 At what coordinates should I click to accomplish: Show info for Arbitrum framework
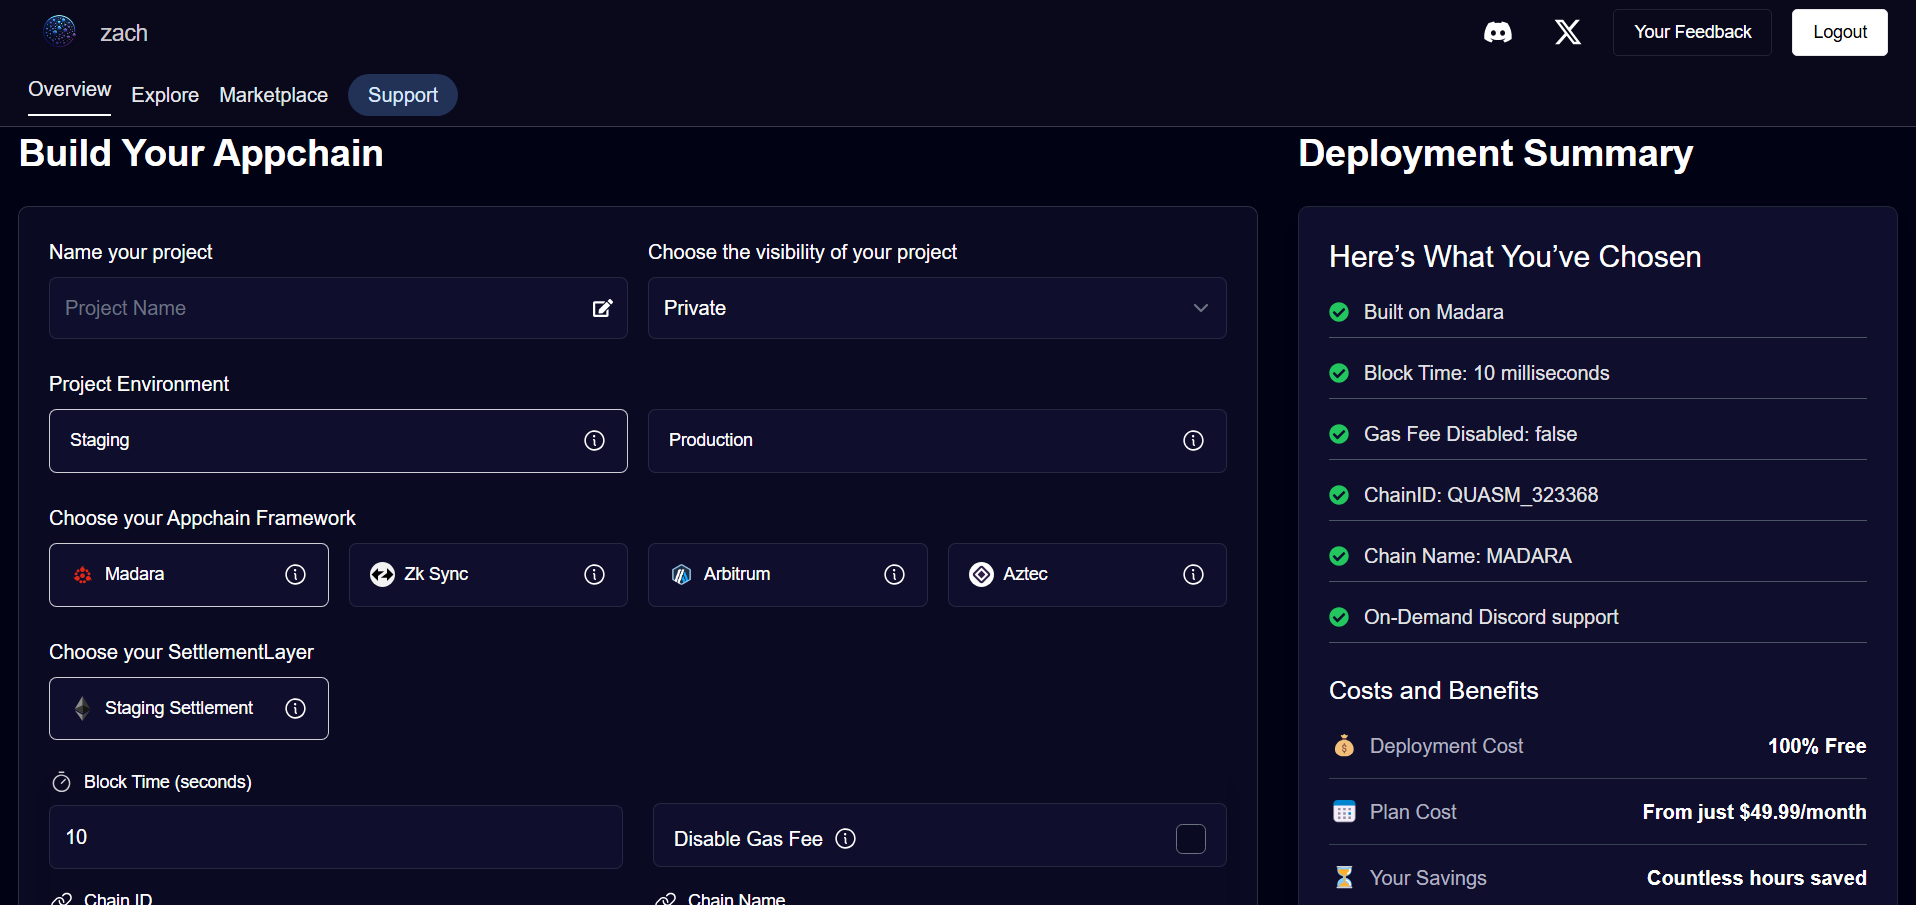click(x=894, y=574)
